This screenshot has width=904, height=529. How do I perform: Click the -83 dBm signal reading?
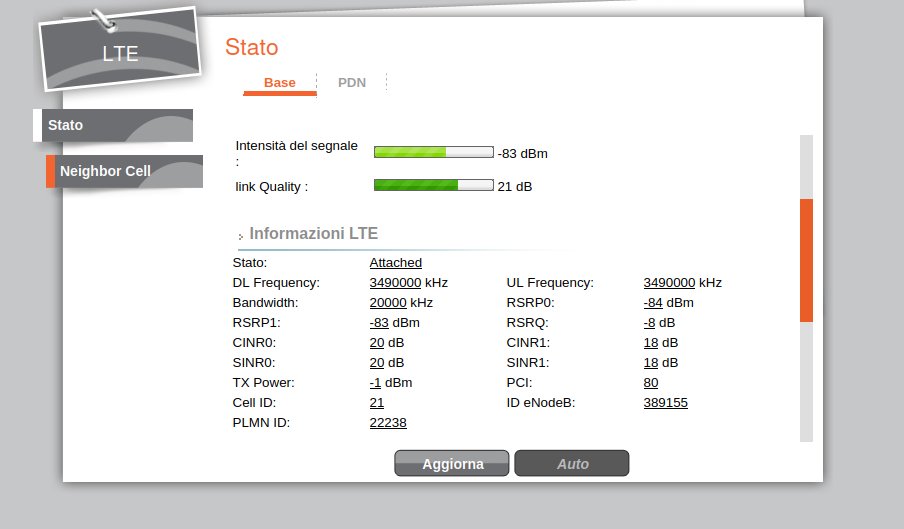(523, 154)
